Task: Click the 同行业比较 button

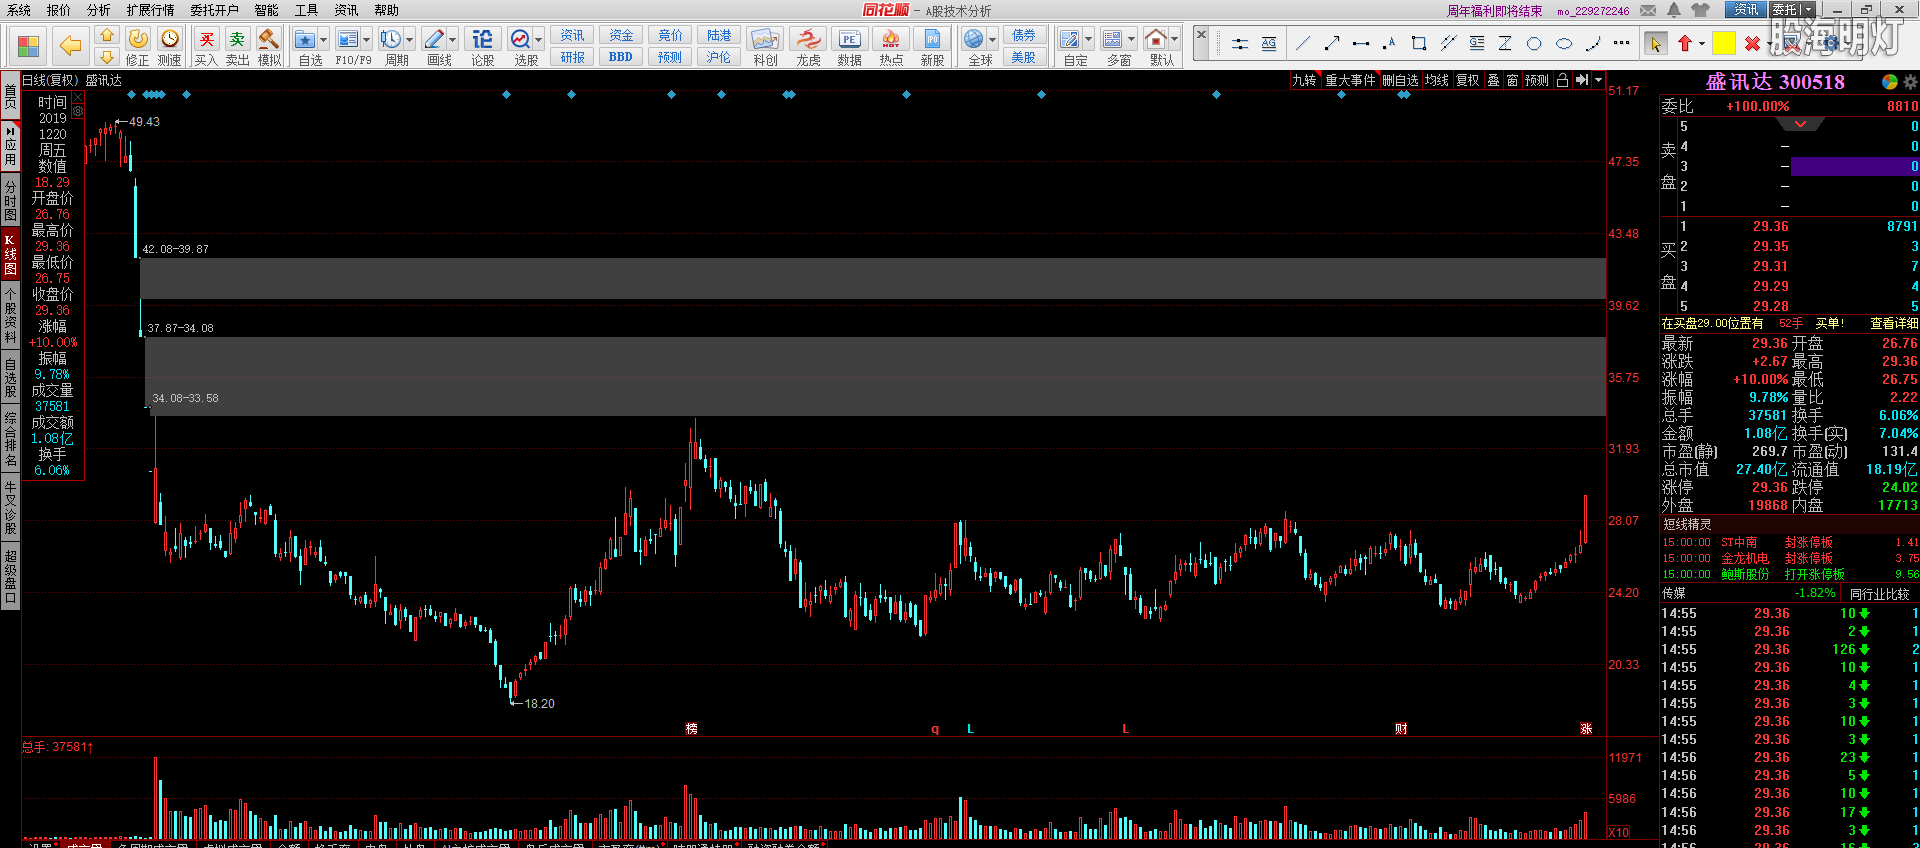Action: click(1879, 594)
